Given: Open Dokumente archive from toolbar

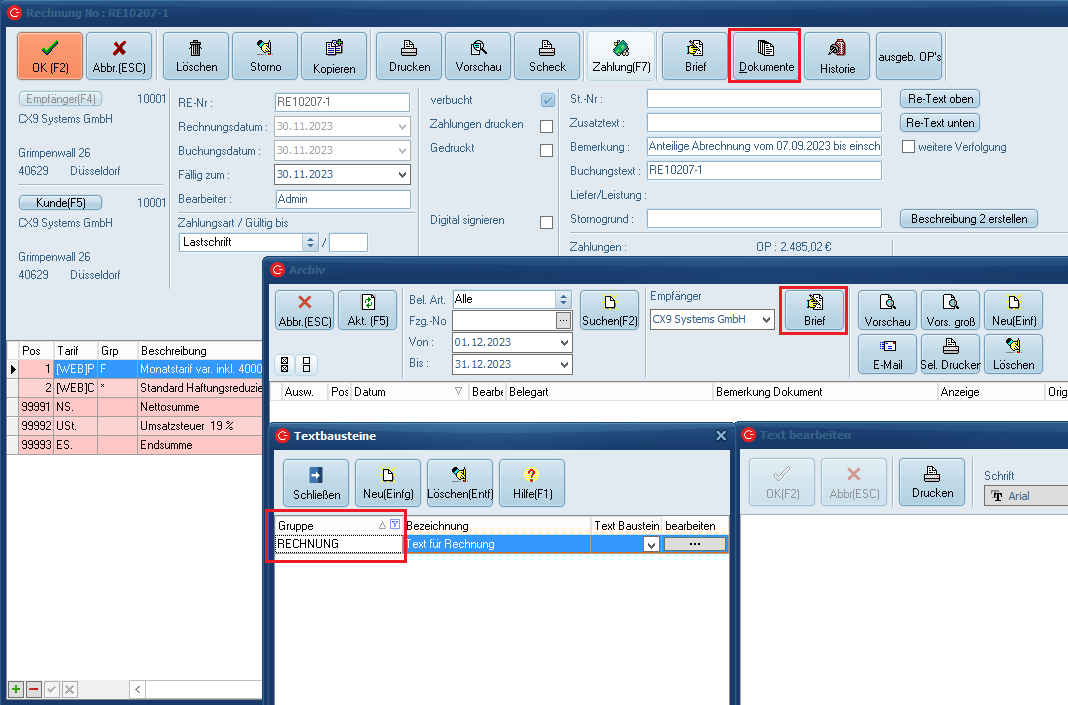Looking at the screenshot, I should 766,56.
